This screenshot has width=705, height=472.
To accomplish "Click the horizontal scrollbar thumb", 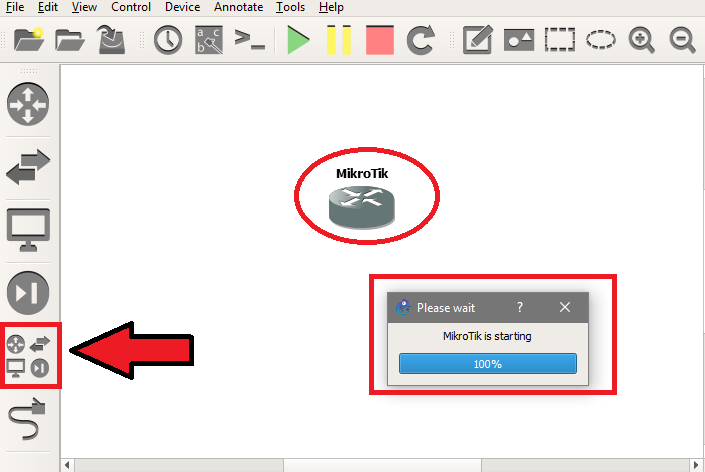I will (383, 465).
